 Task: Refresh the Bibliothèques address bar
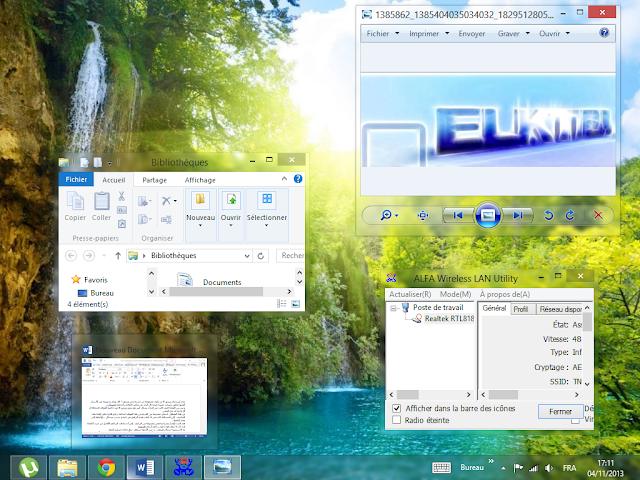pos(260,256)
